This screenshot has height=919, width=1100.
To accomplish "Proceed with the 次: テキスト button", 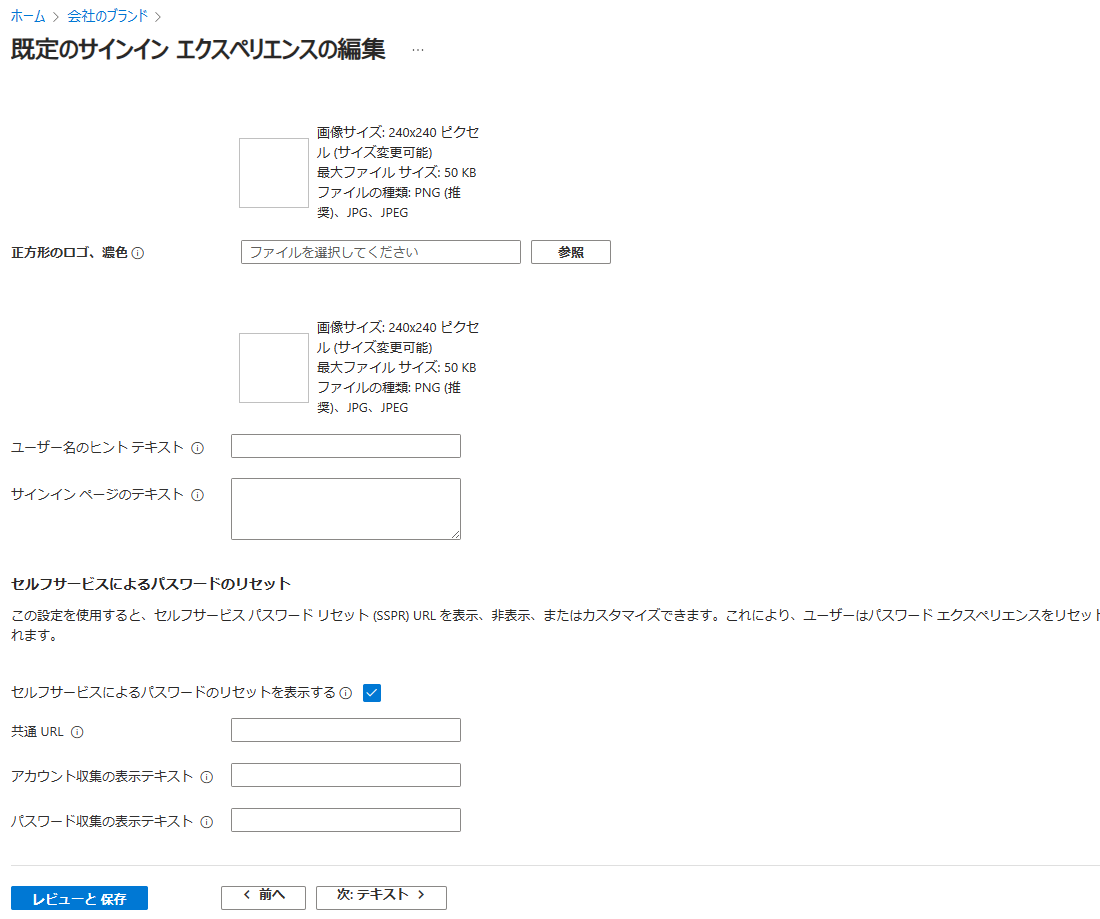I will pyautogui.click(x=381, y=897).
